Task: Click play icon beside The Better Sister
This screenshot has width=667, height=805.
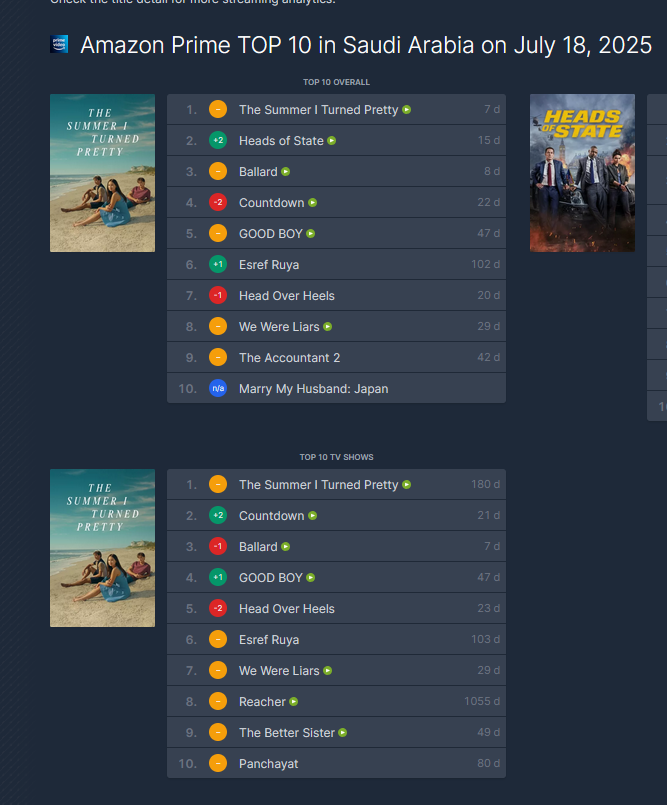Action: pos(343,733)
